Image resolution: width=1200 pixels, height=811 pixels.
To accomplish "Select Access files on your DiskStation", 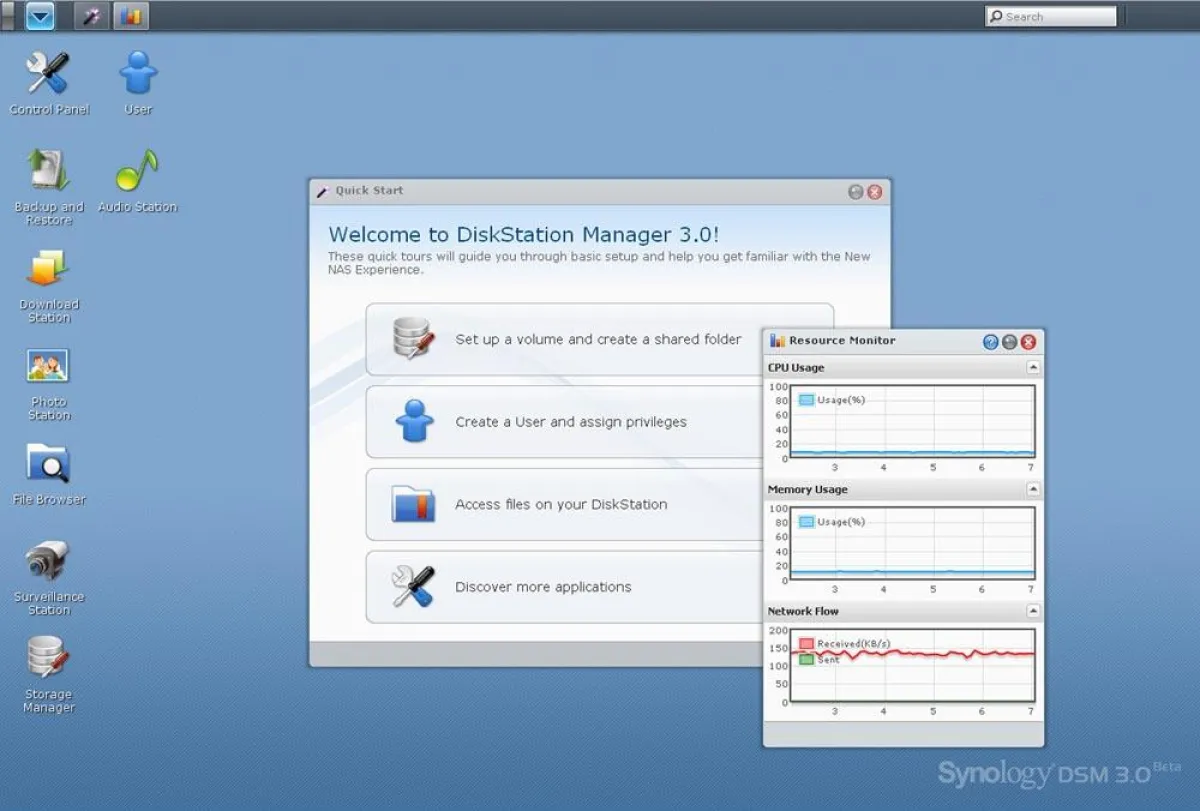I will point(560,505).
